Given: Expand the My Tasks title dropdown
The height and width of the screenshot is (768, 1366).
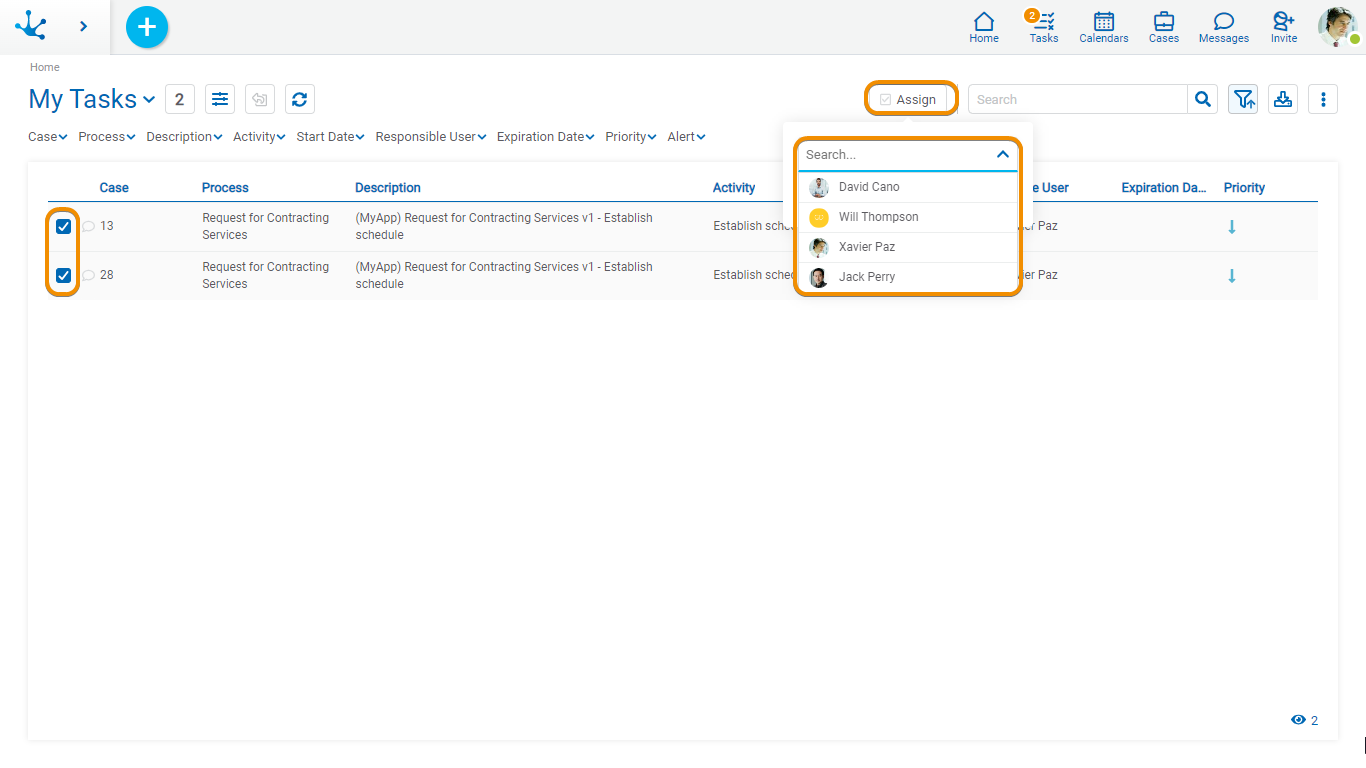Looking at the screenshot, I should [149, 100].
